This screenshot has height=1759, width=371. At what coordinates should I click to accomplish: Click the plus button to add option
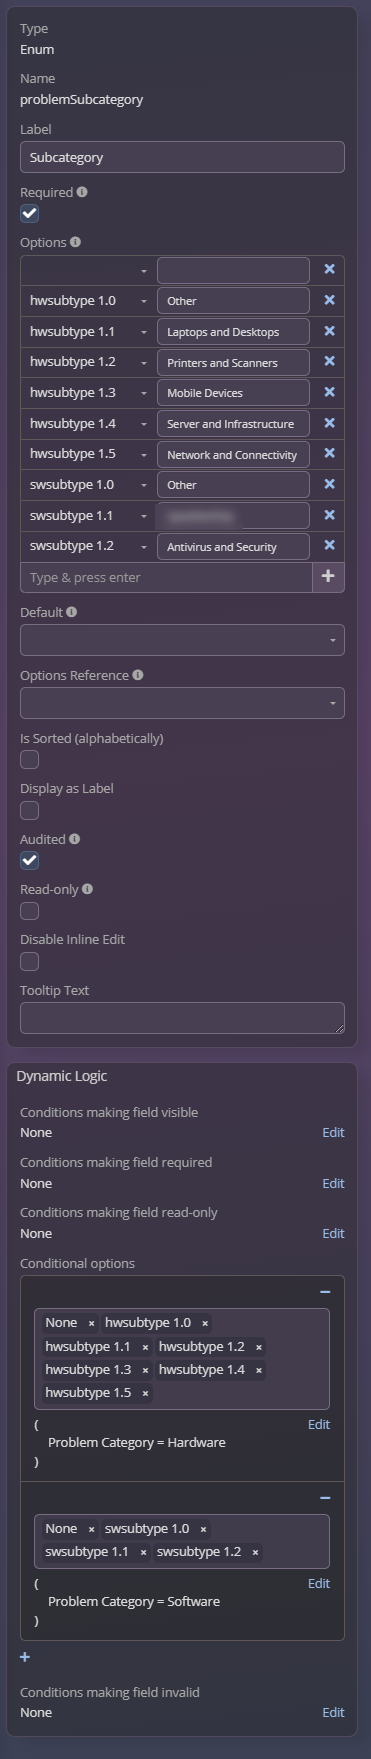point(328,577)
